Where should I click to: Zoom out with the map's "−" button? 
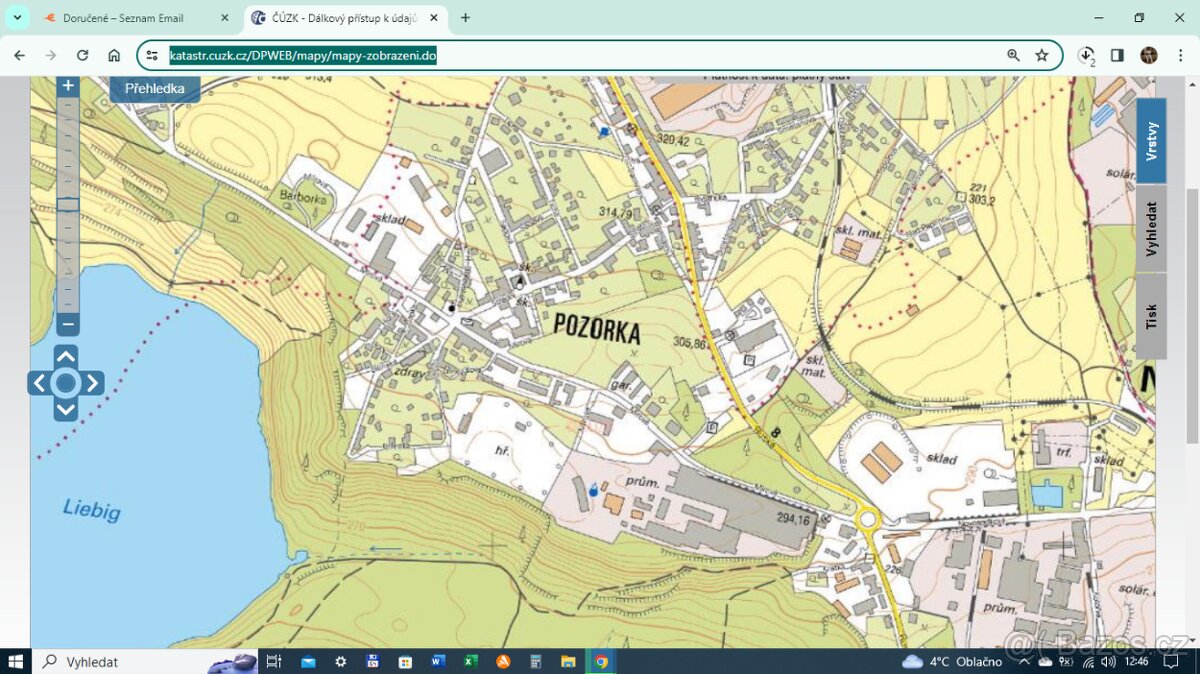(x=67, y=324)
